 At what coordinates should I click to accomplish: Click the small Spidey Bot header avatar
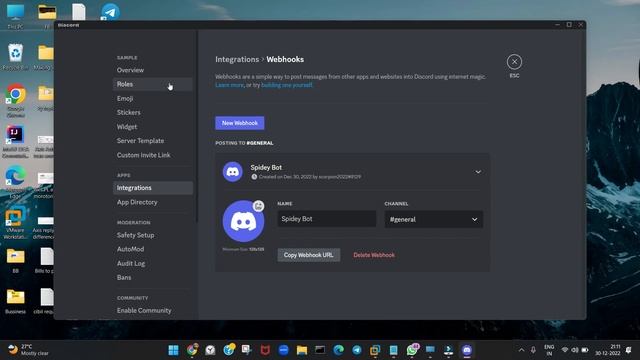pyautogui.click(x=233, y=172)
